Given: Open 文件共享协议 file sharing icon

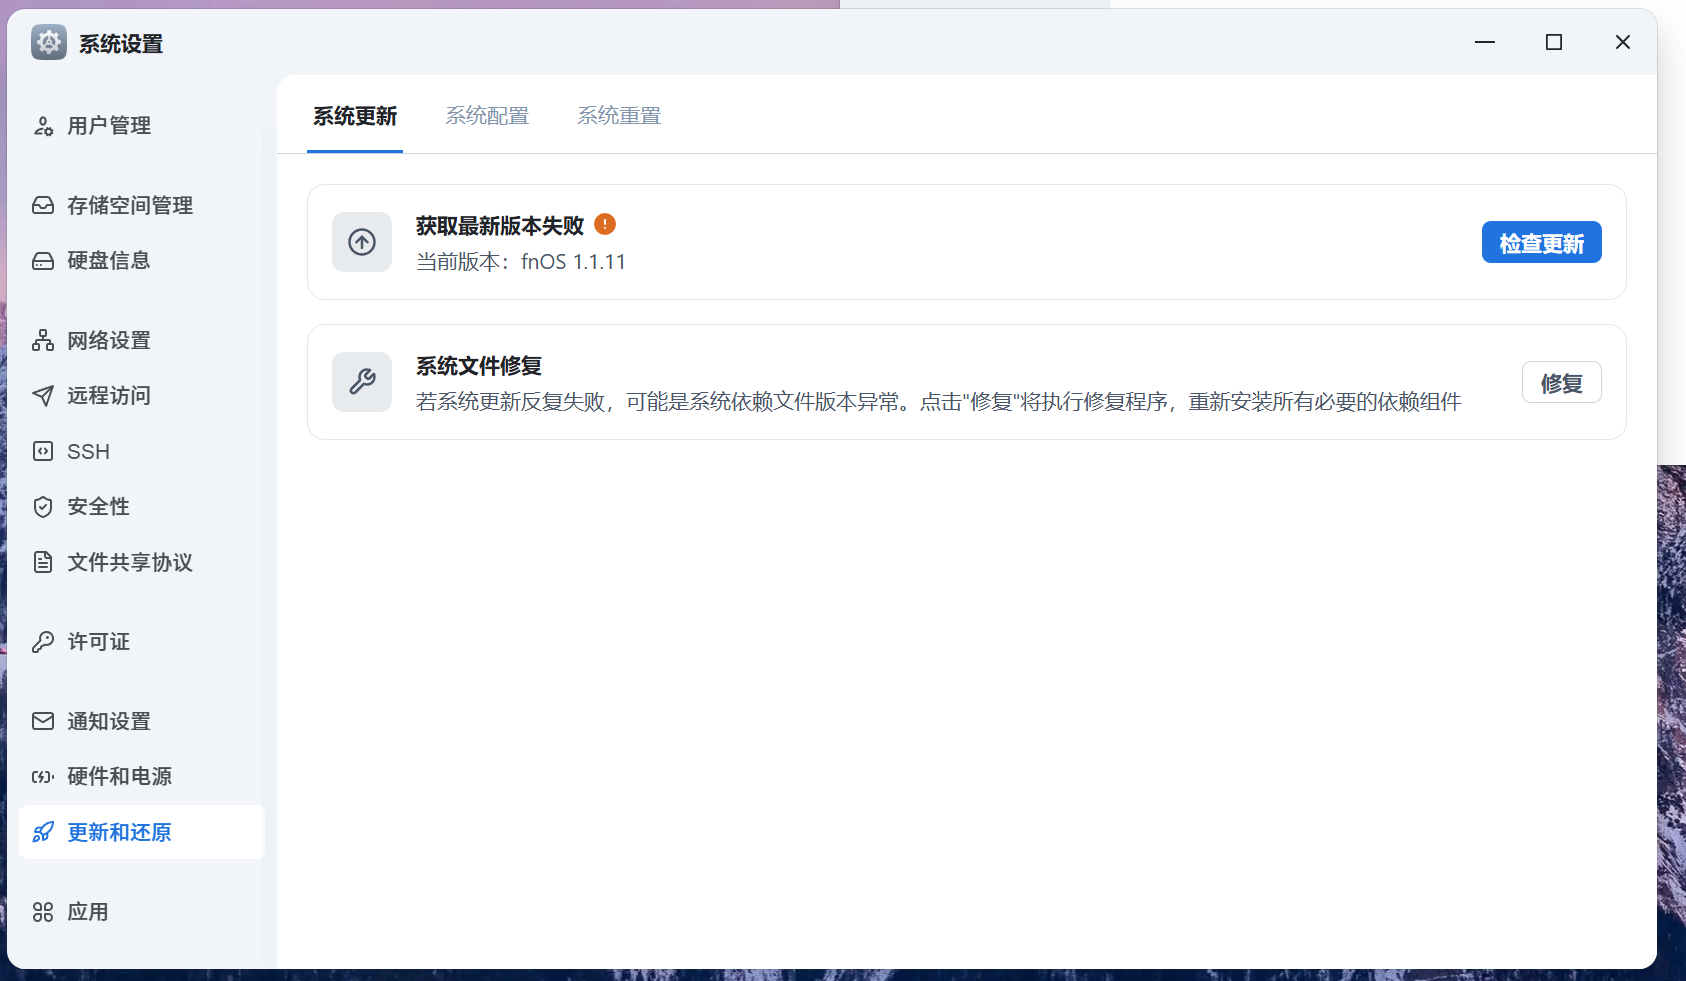Looking at the screenshot, I should point(43,562).
